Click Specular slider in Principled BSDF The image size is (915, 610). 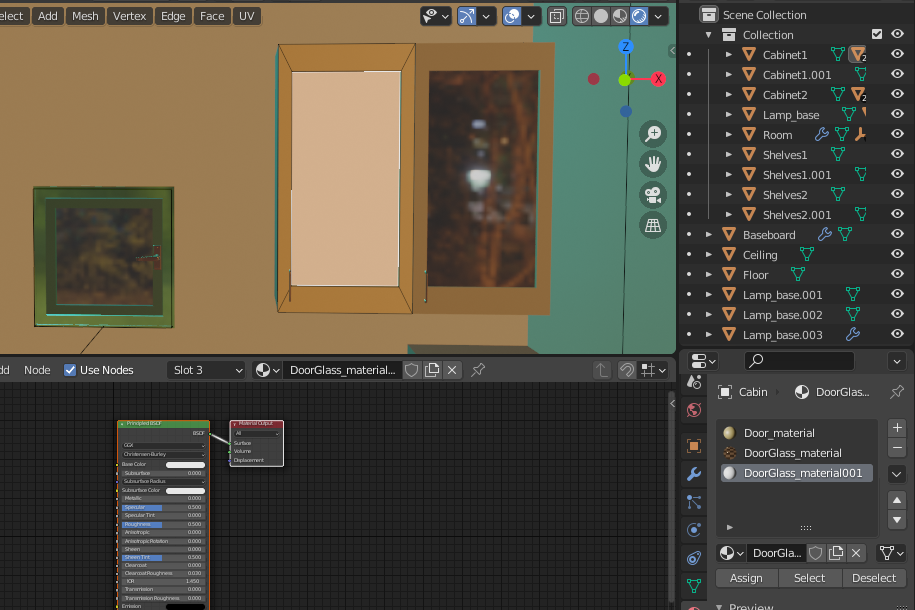click(163, 507)
